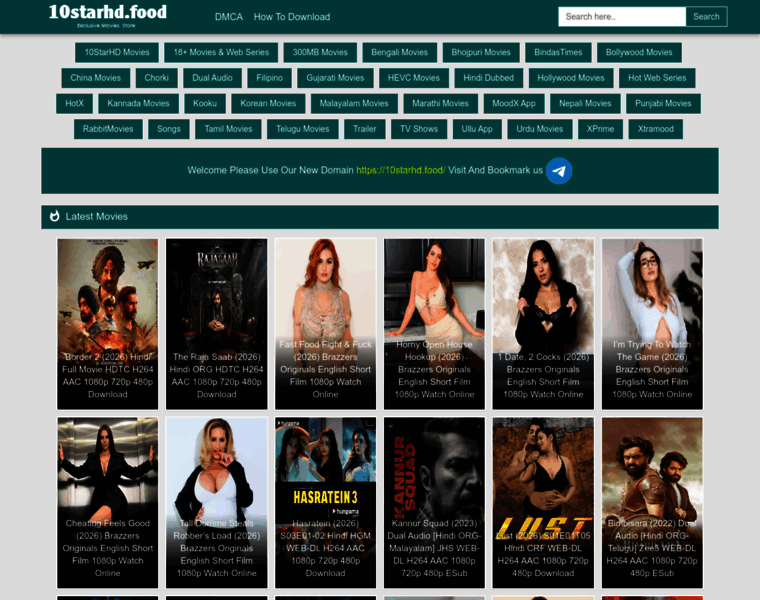The width and height of the screenshot is (760, 600).
Task: Open the Trailer category
Action: 364,129
